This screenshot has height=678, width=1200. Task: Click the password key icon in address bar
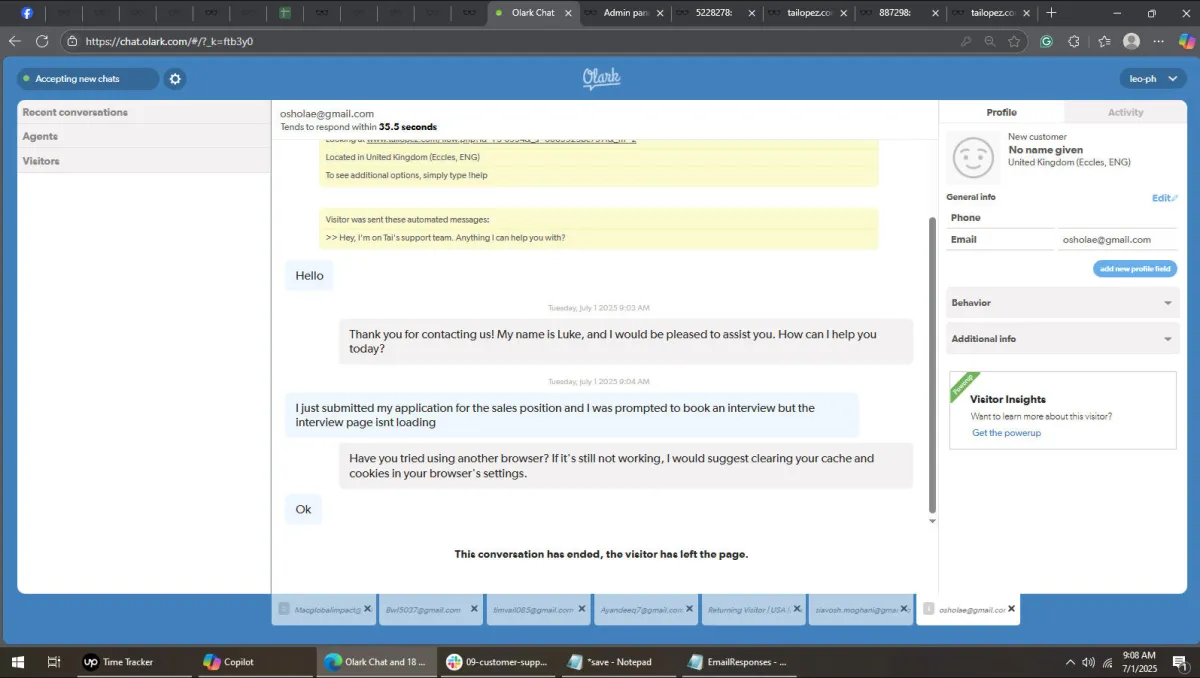pos(965,41)
